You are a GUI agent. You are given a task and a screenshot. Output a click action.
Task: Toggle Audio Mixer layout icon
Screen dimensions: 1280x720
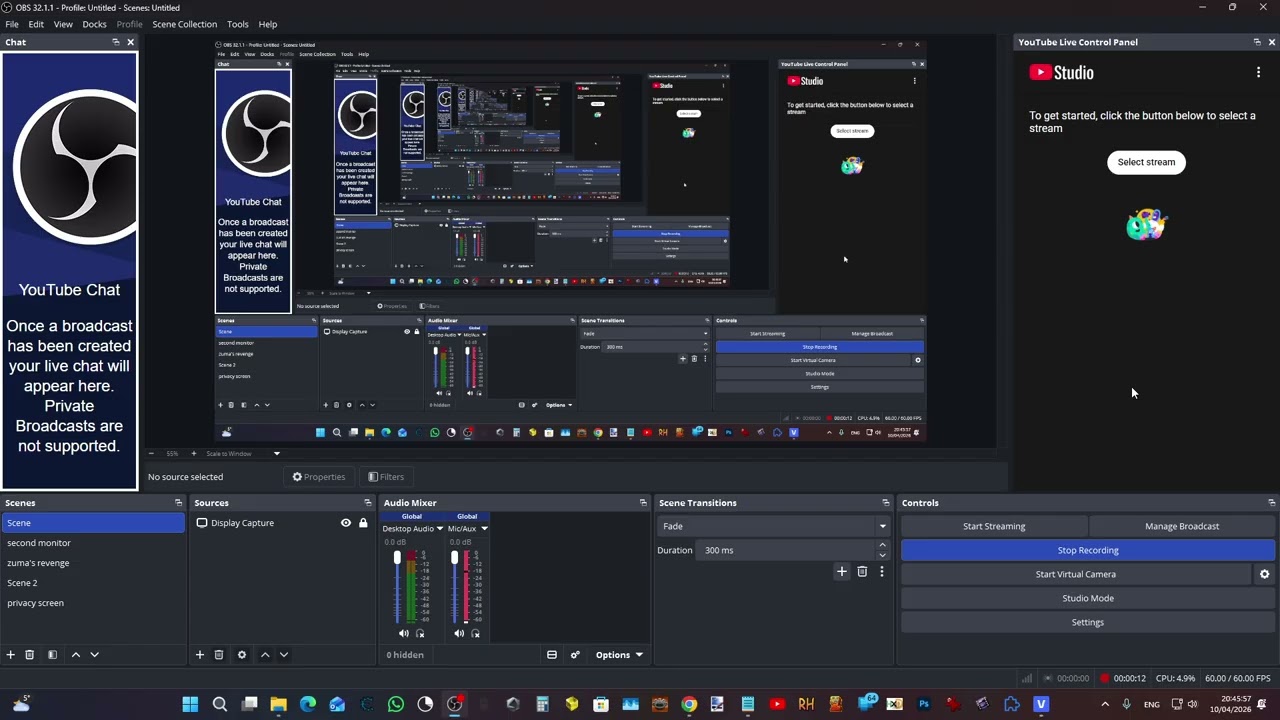[x=552, y=655]
